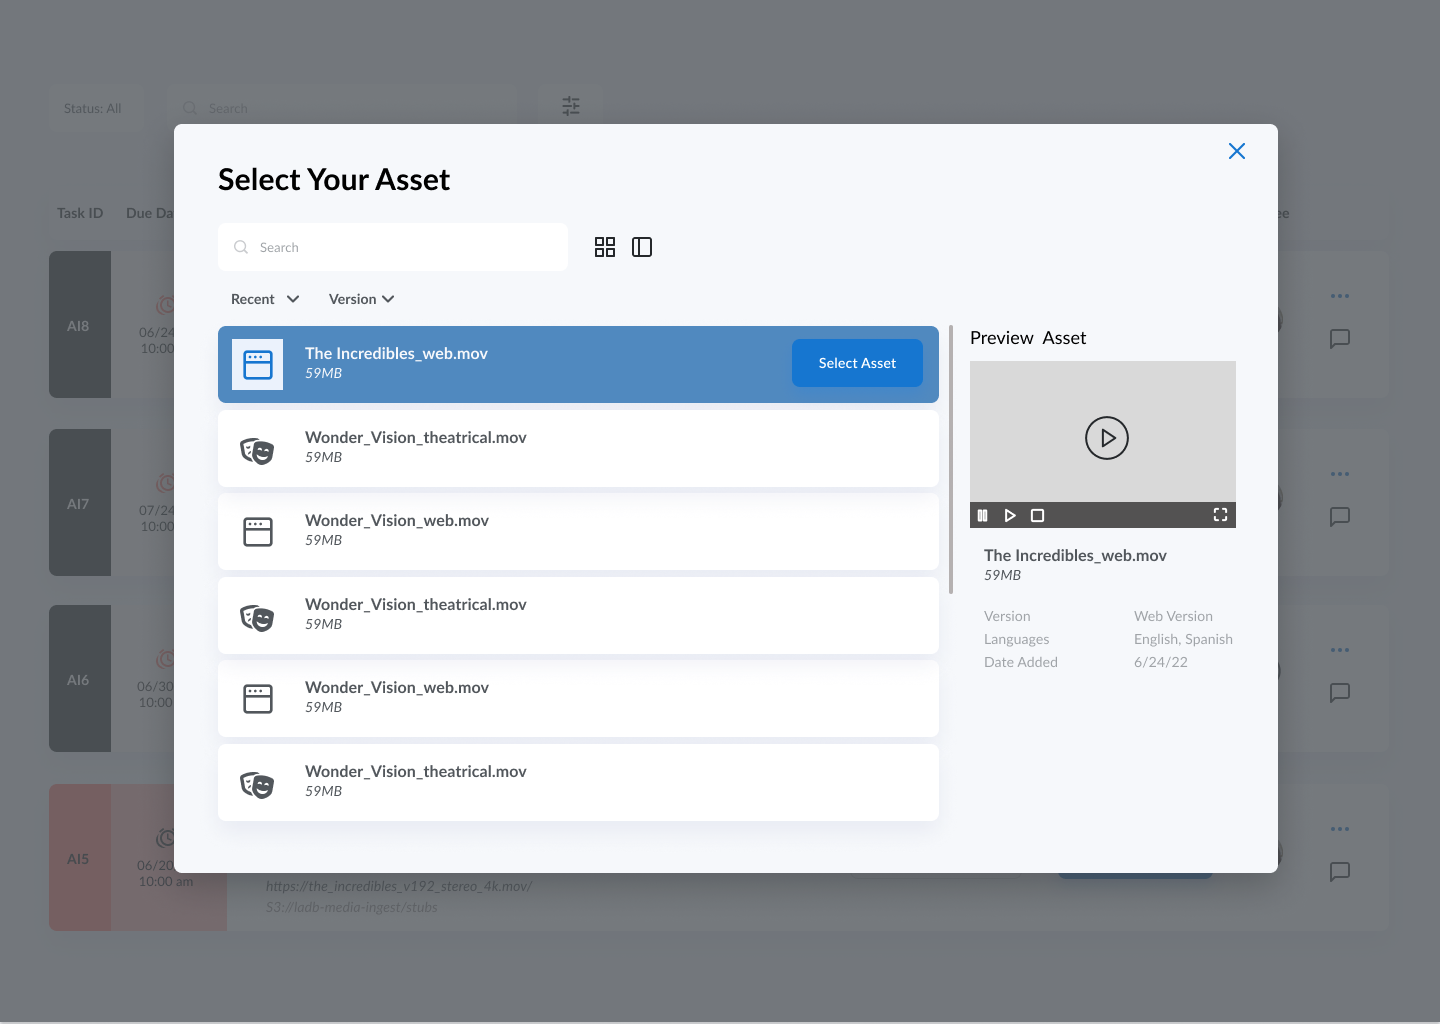
Task: Select first Wonder_Vision_theatrical.mov asset row
Action: click(578, 448)
